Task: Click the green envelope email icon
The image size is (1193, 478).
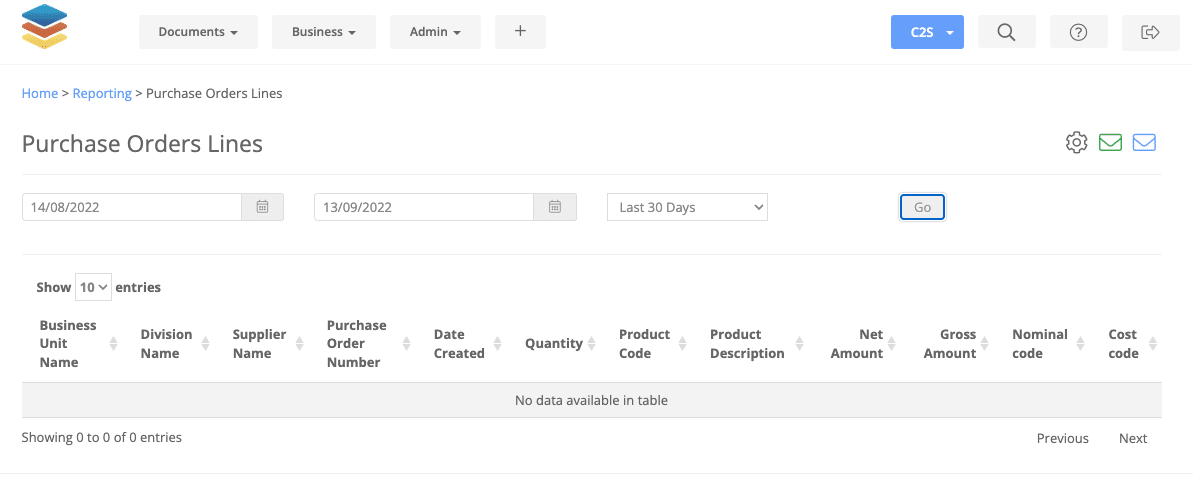Action: click(x=1111, y=142)
